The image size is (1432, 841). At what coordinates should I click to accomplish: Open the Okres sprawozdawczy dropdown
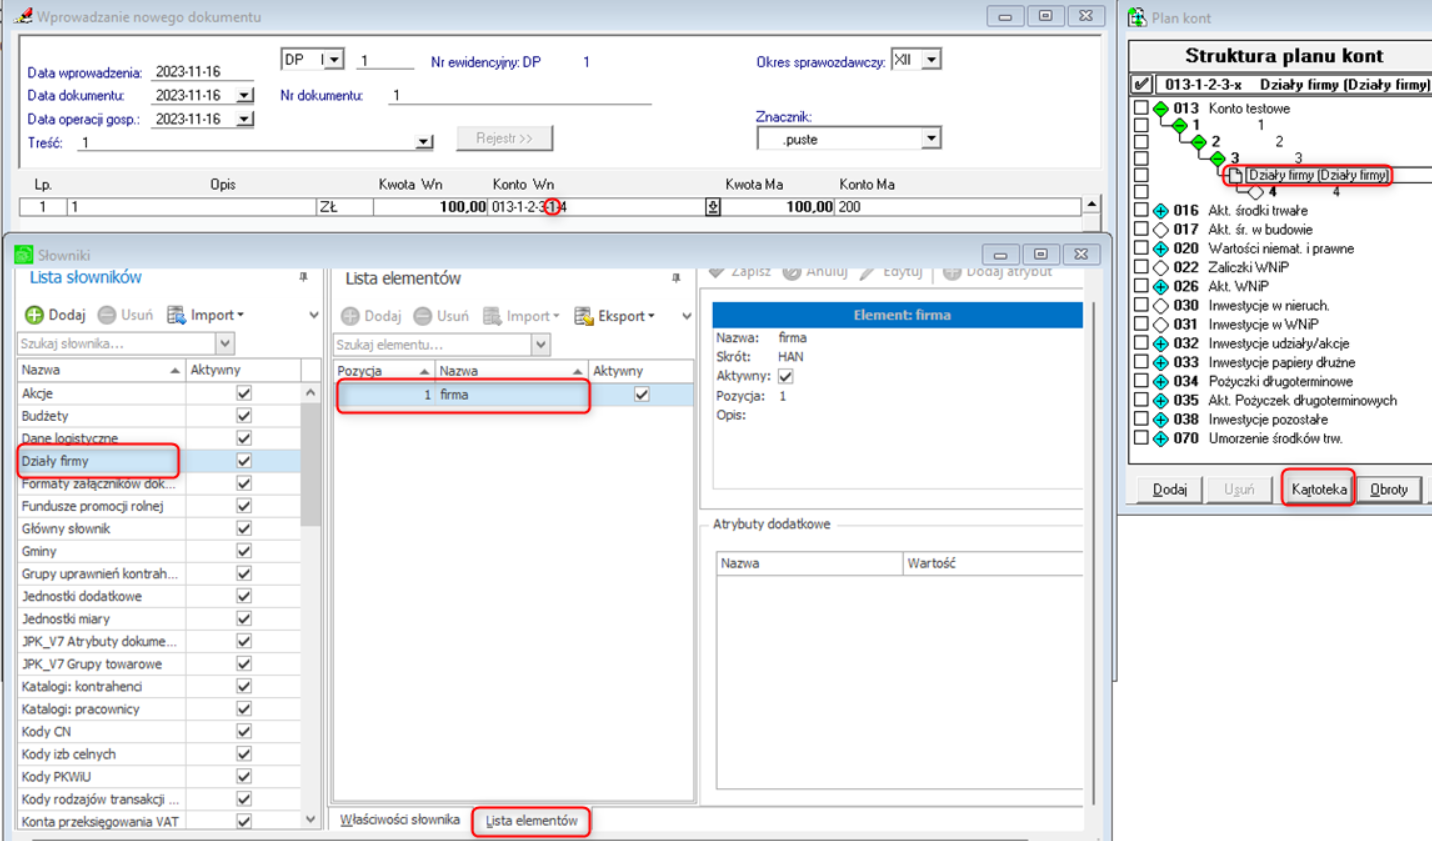point(931,60)
